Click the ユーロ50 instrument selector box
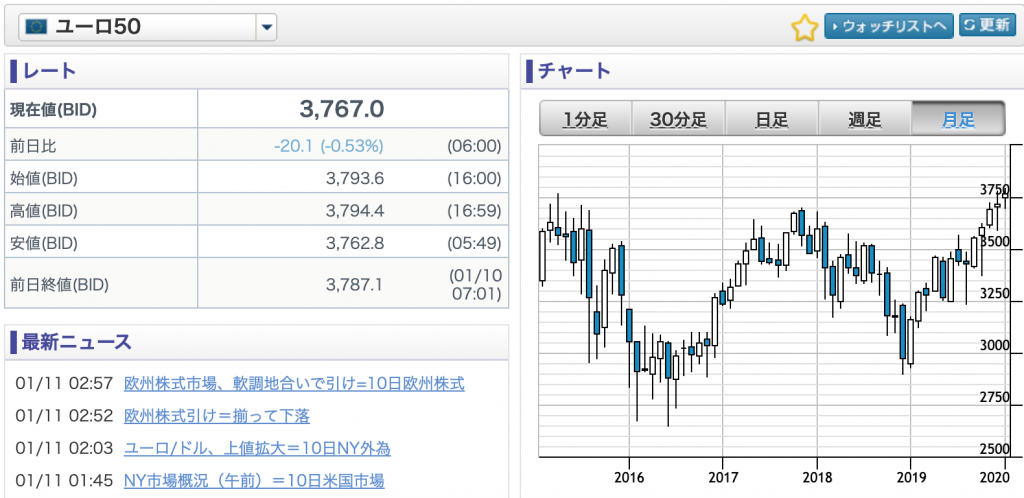This screenshot has height=498, width=1024. pyautogui.click(x=148, y=27)
